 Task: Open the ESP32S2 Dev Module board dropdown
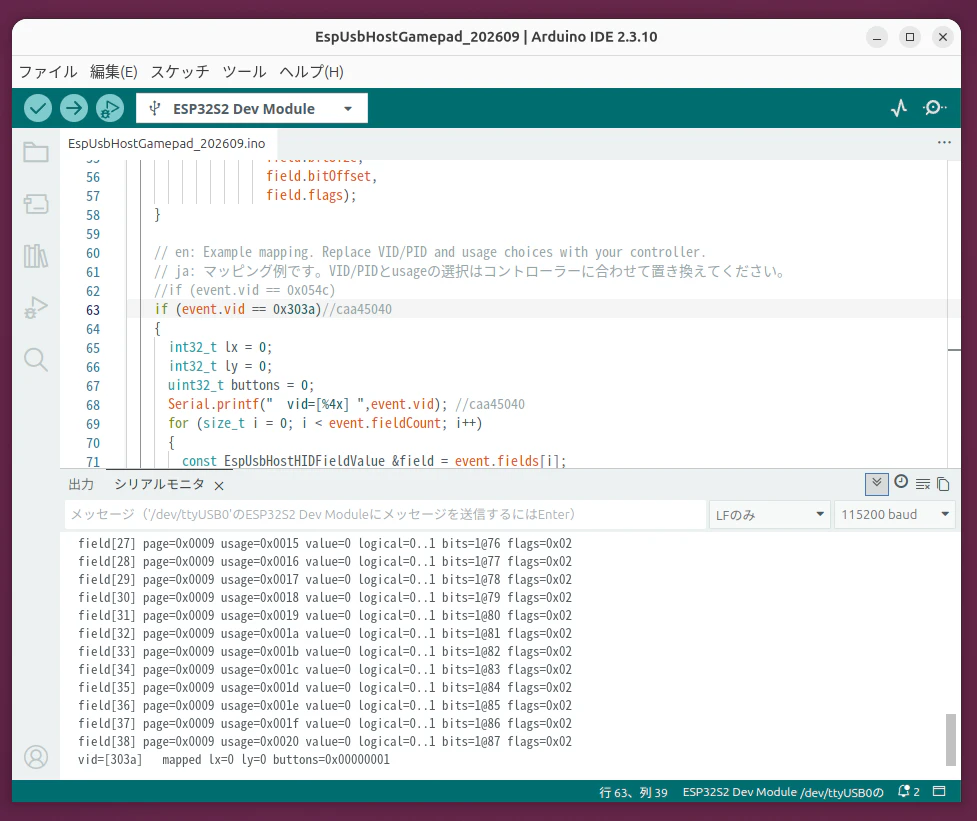click(252, 108)
